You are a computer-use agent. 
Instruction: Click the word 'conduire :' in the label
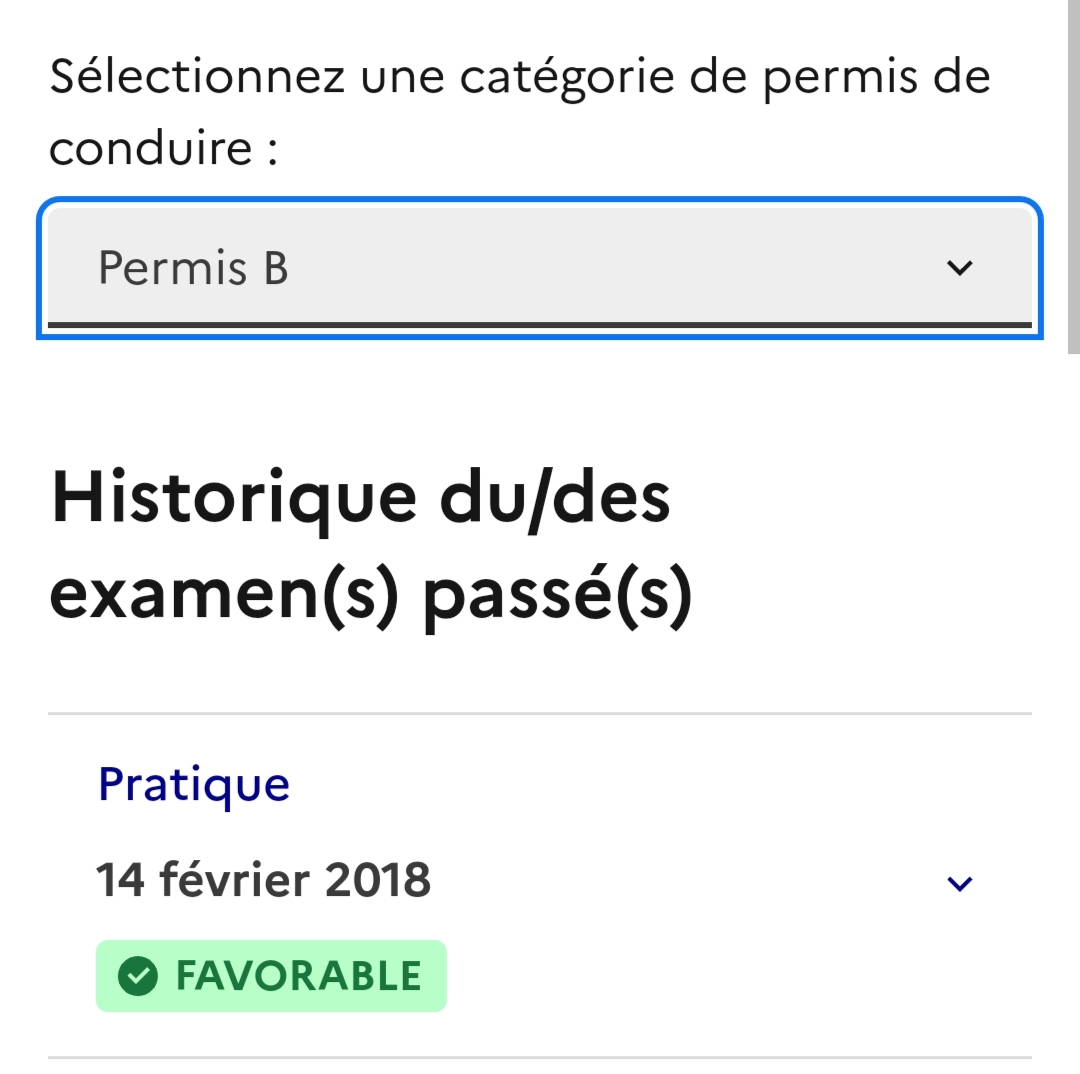click(x=163, y=149)
